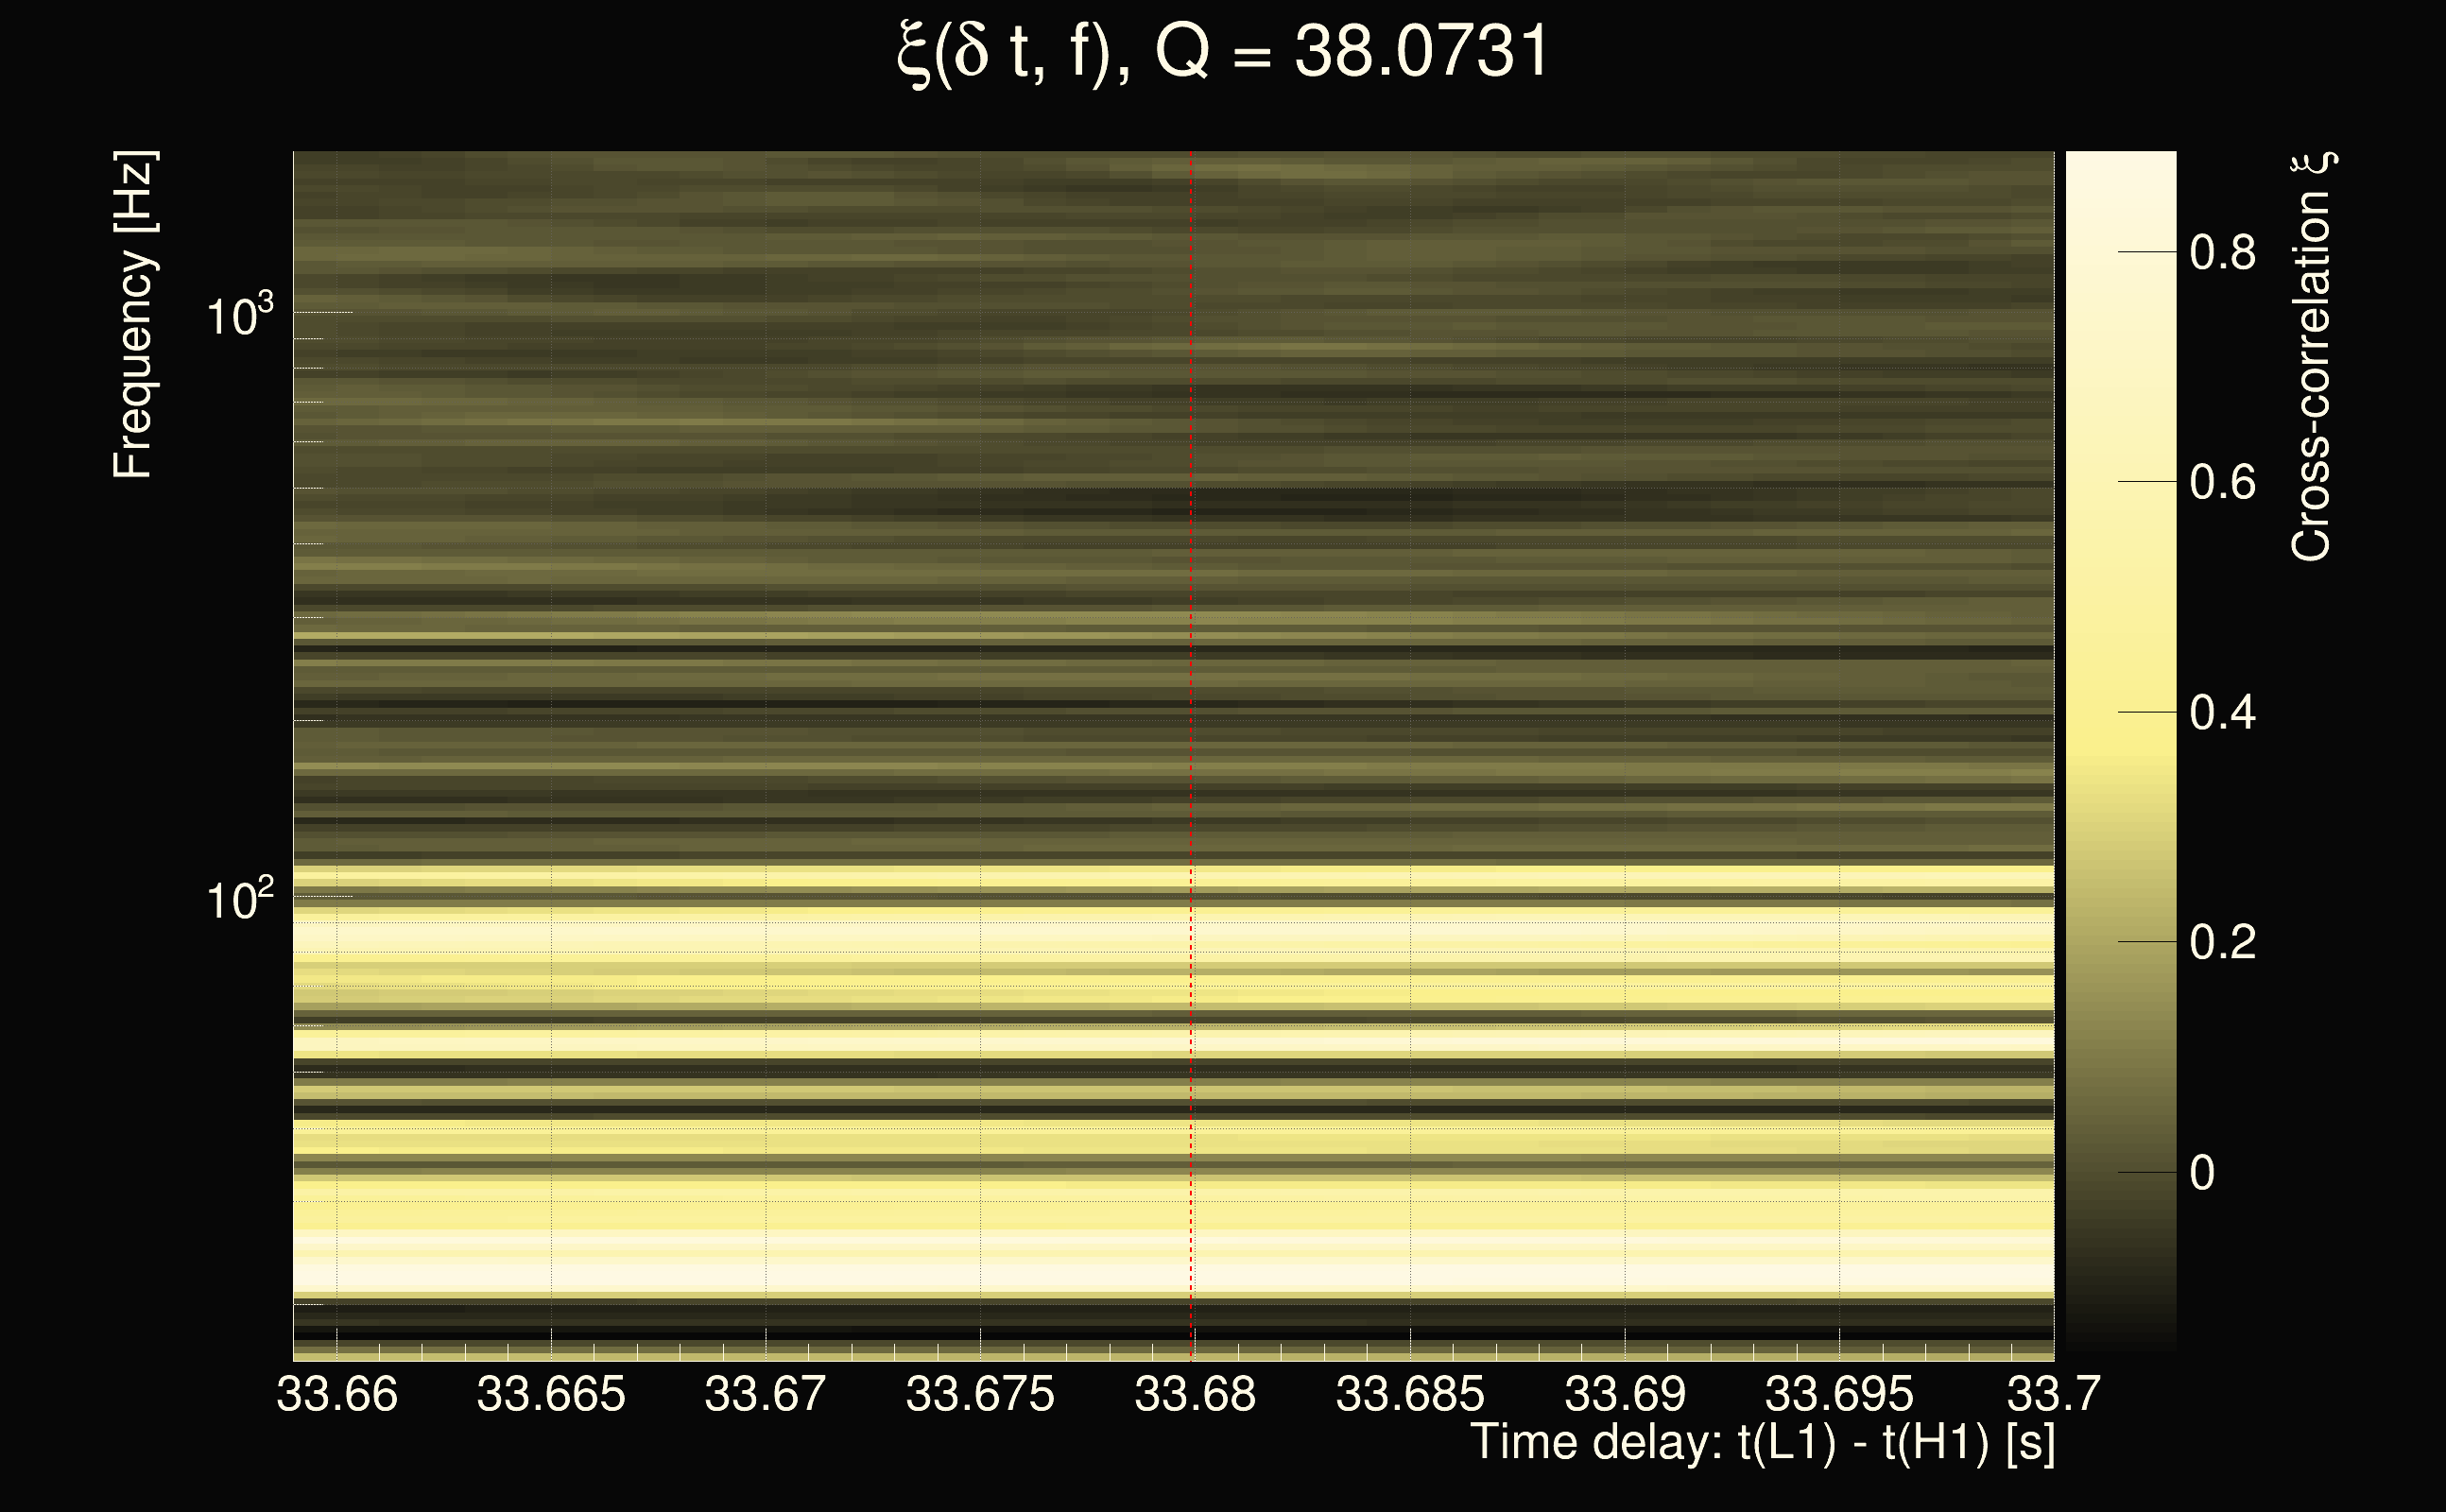This screenshot has height=1512, width=2446.
Task: Click the 33.66 x-axis tick label
Action: [337, 1394]
